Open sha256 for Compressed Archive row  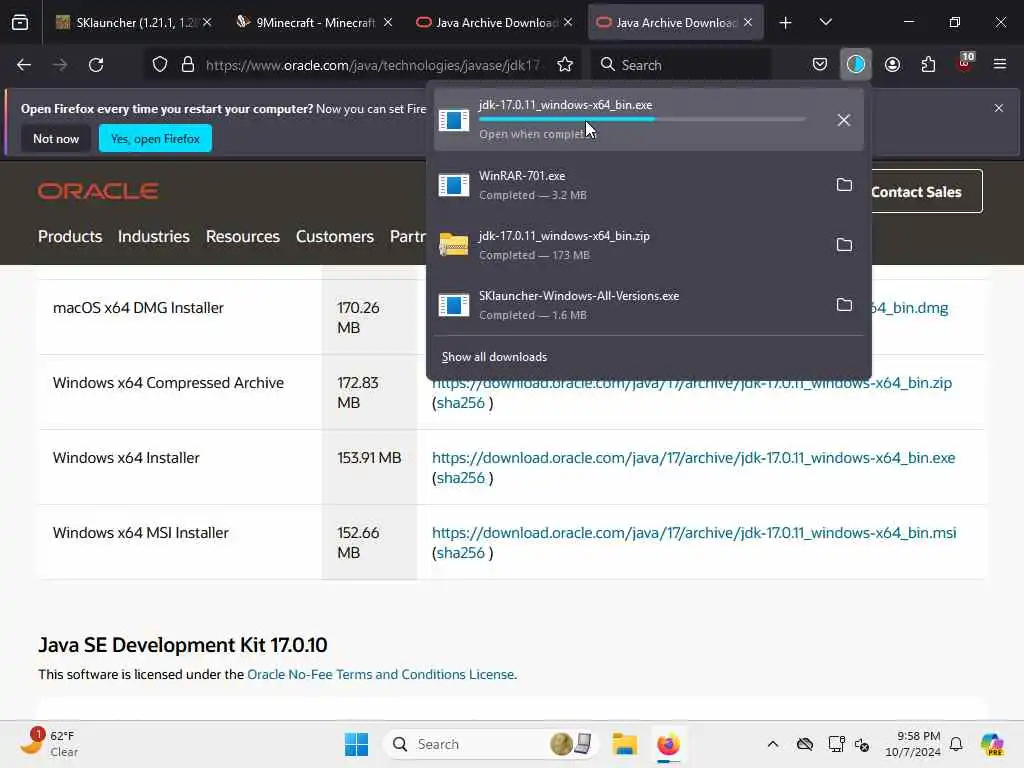pos(460,403)
